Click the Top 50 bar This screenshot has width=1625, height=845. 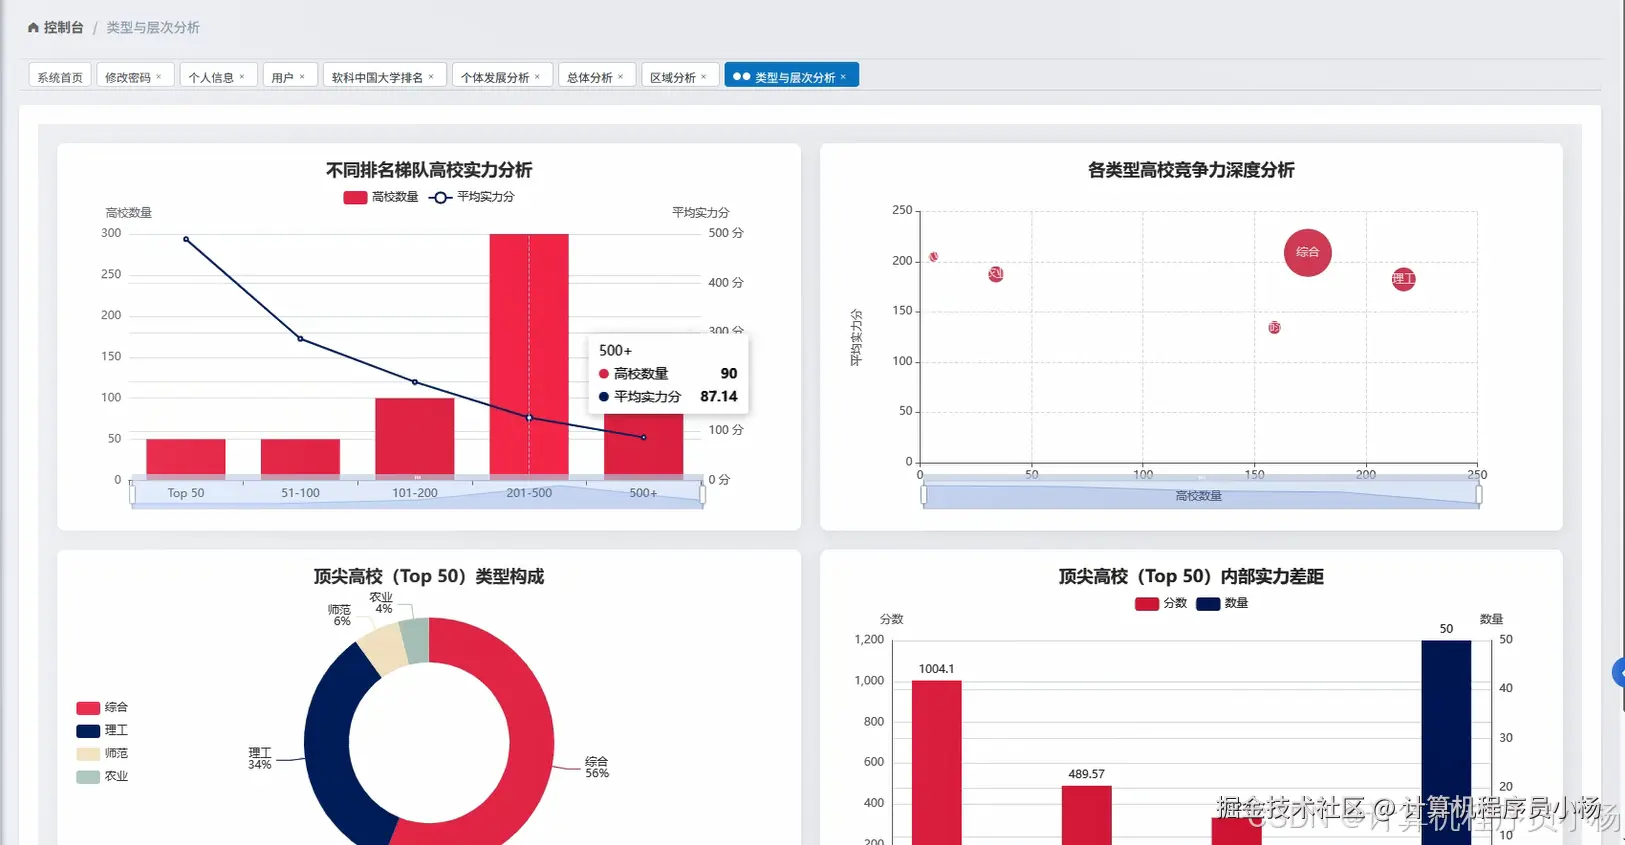pos(186,459)
